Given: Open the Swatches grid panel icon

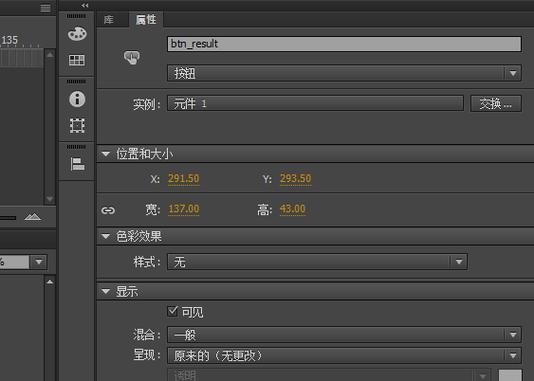Looking at the screenshot, I should 77,60.
